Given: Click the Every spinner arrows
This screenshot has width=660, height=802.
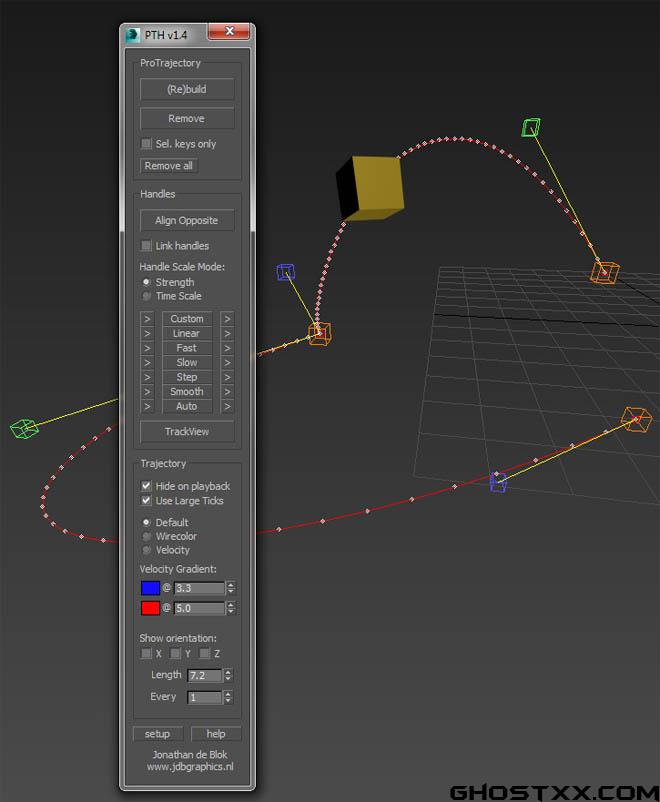Looking at the screenshot, I should coord(228,697).
